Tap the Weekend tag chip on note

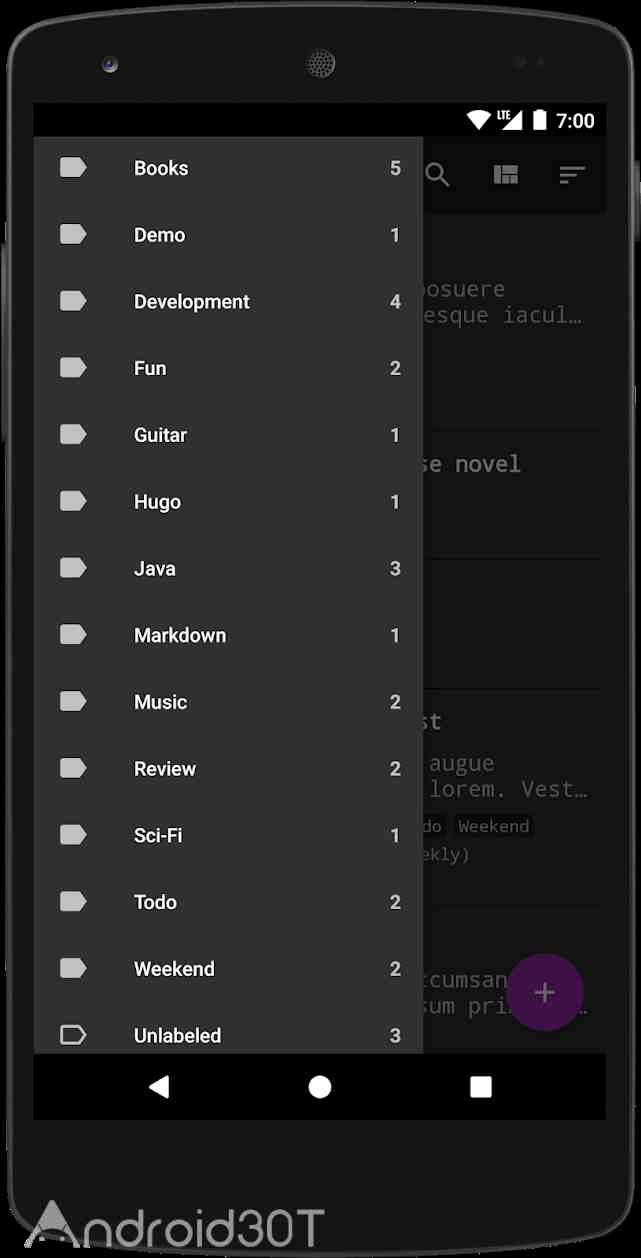pos(494,826)
